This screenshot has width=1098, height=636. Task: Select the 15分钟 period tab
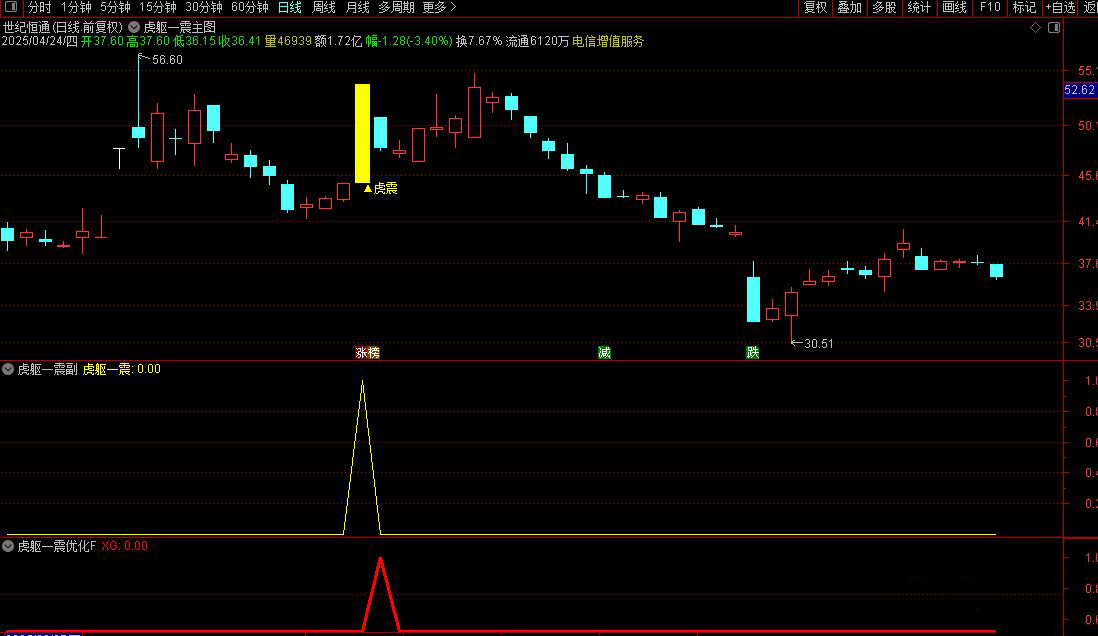(158, 7)
